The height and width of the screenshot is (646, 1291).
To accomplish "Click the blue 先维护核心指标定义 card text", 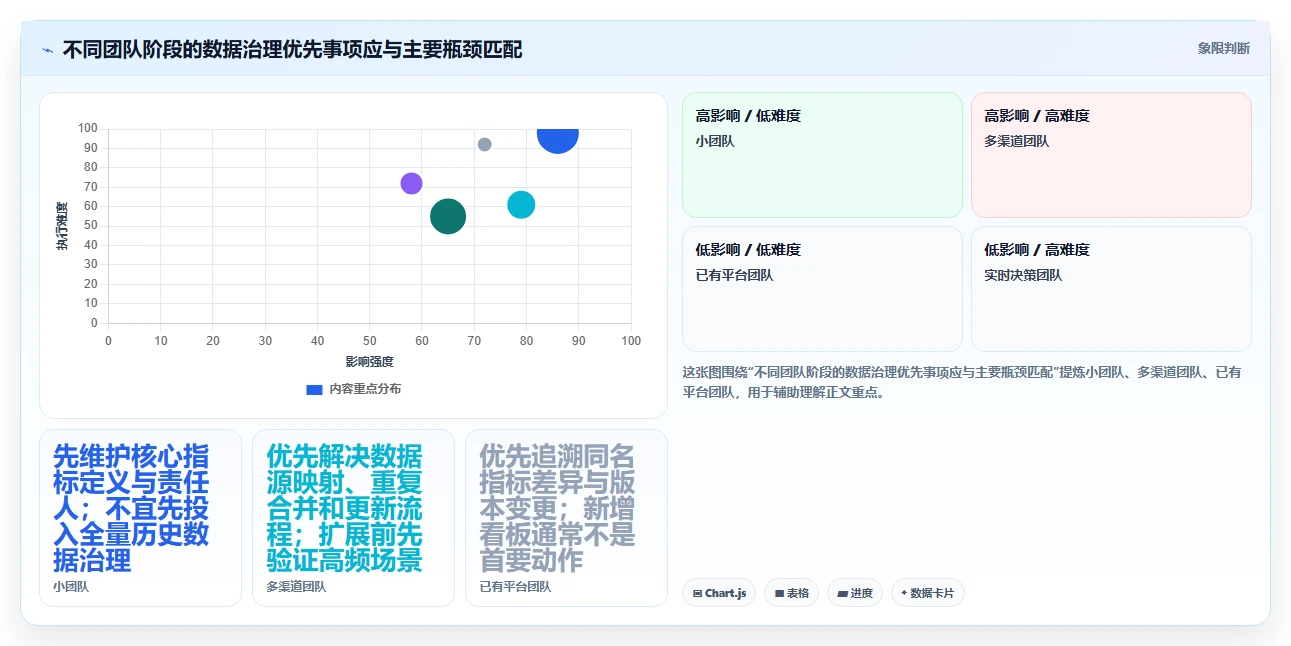I will click(x=131, y=508).
